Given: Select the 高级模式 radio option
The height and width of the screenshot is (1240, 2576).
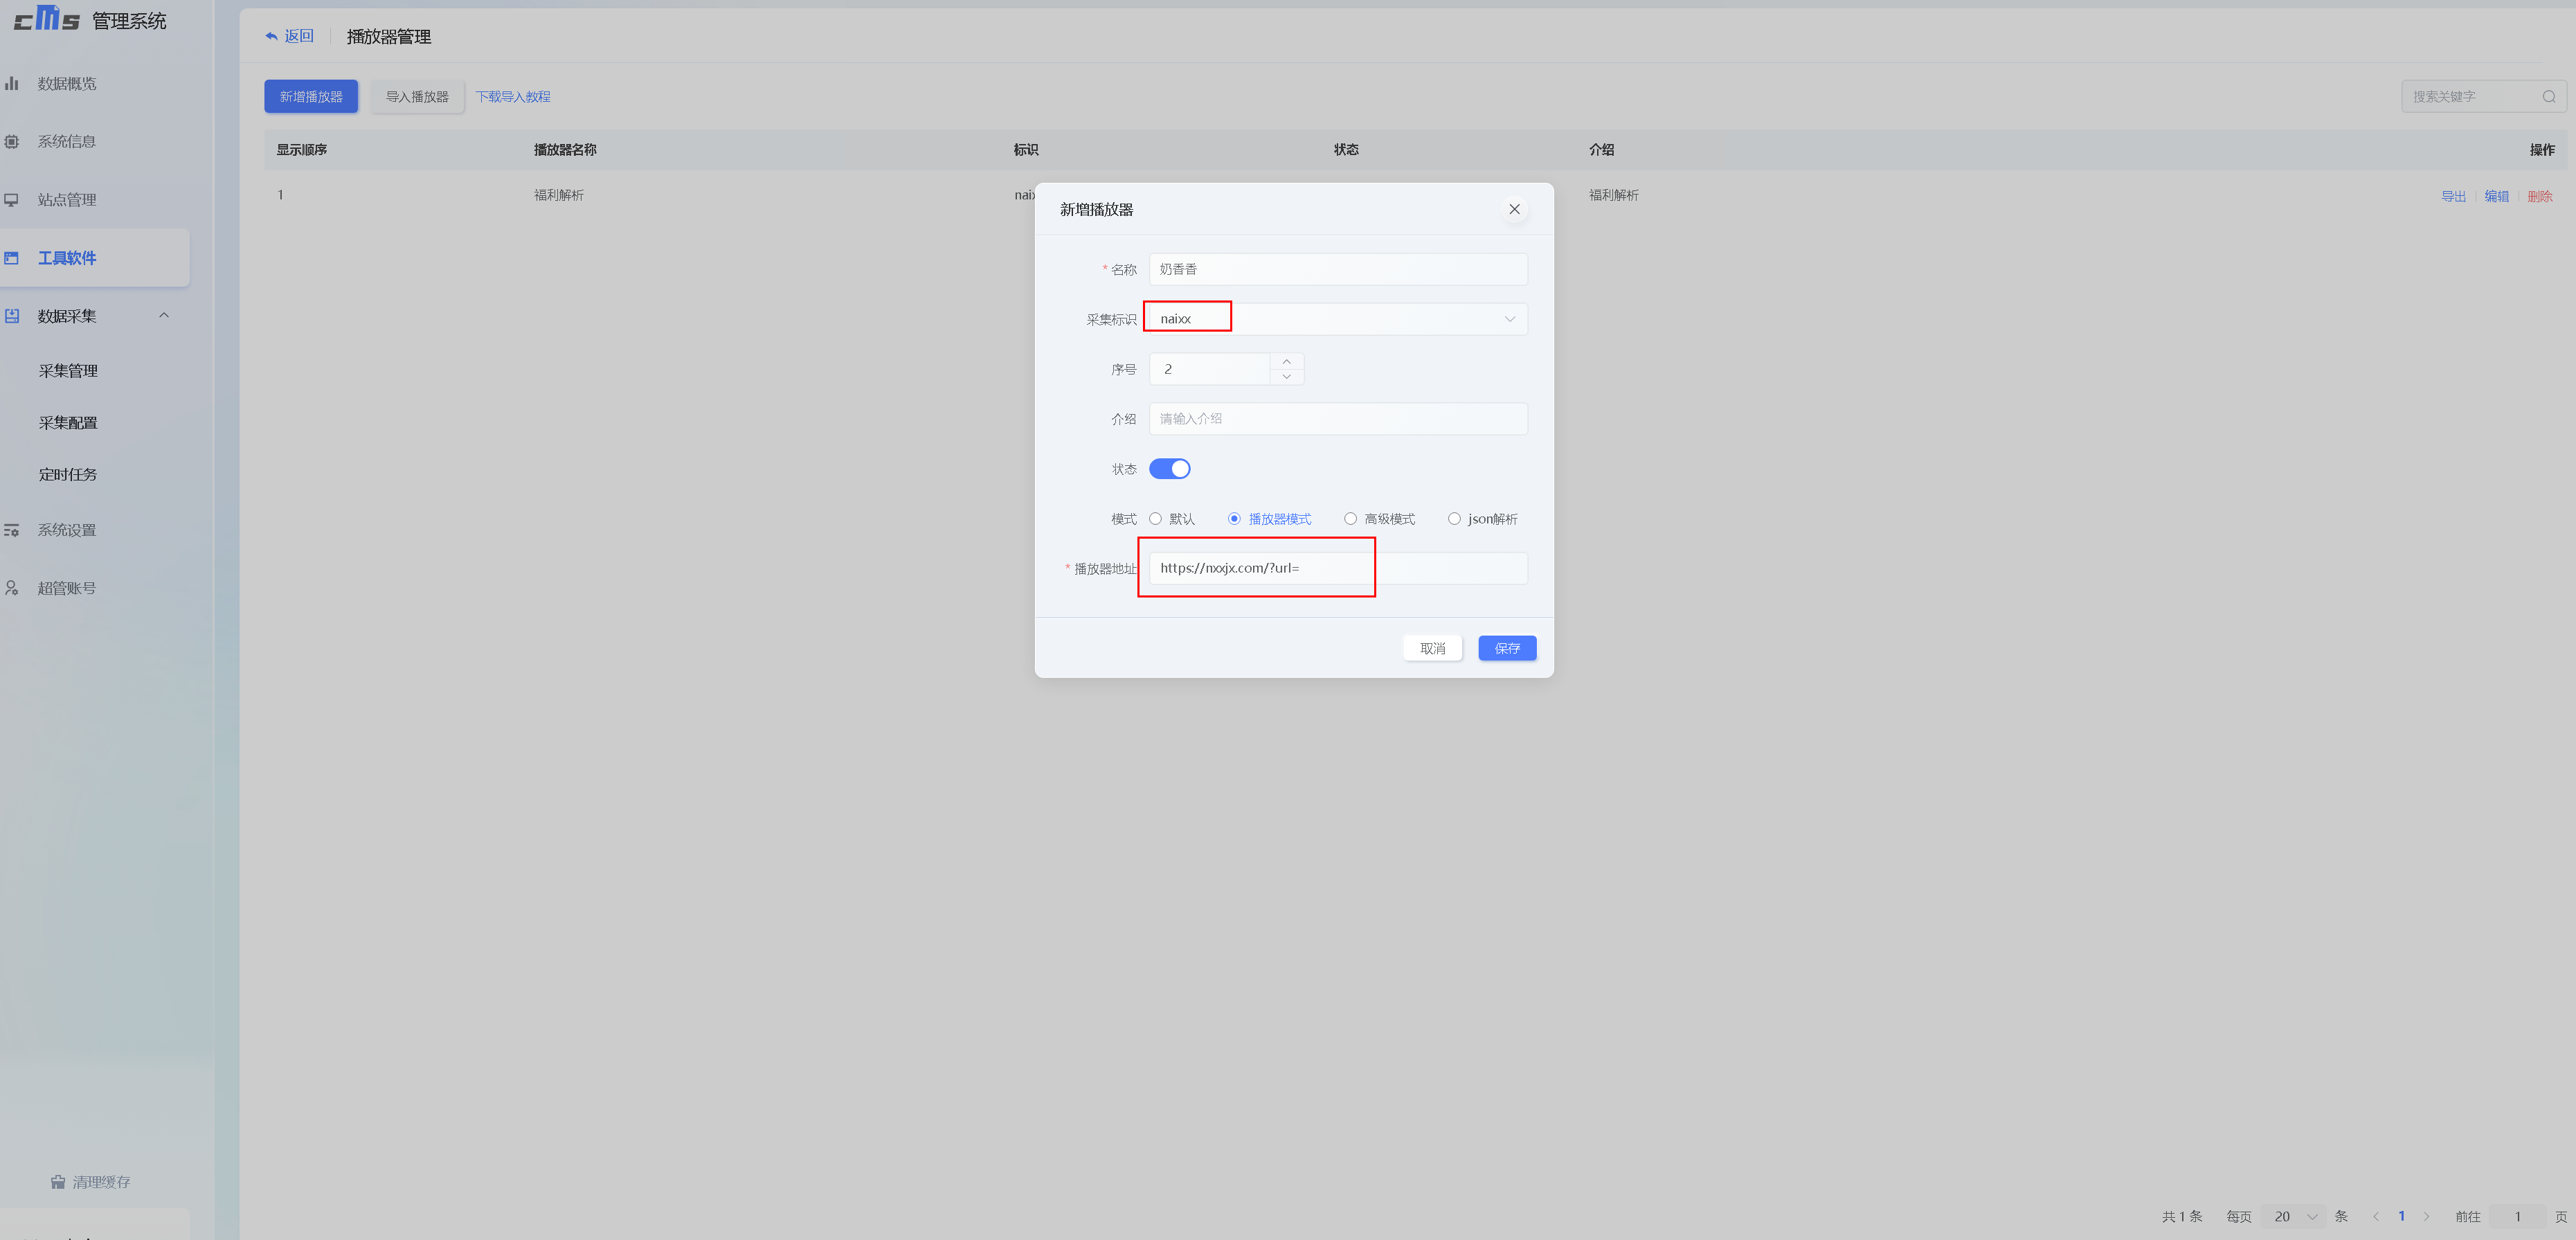Looking at the screenshot, I should [1350, 519].
